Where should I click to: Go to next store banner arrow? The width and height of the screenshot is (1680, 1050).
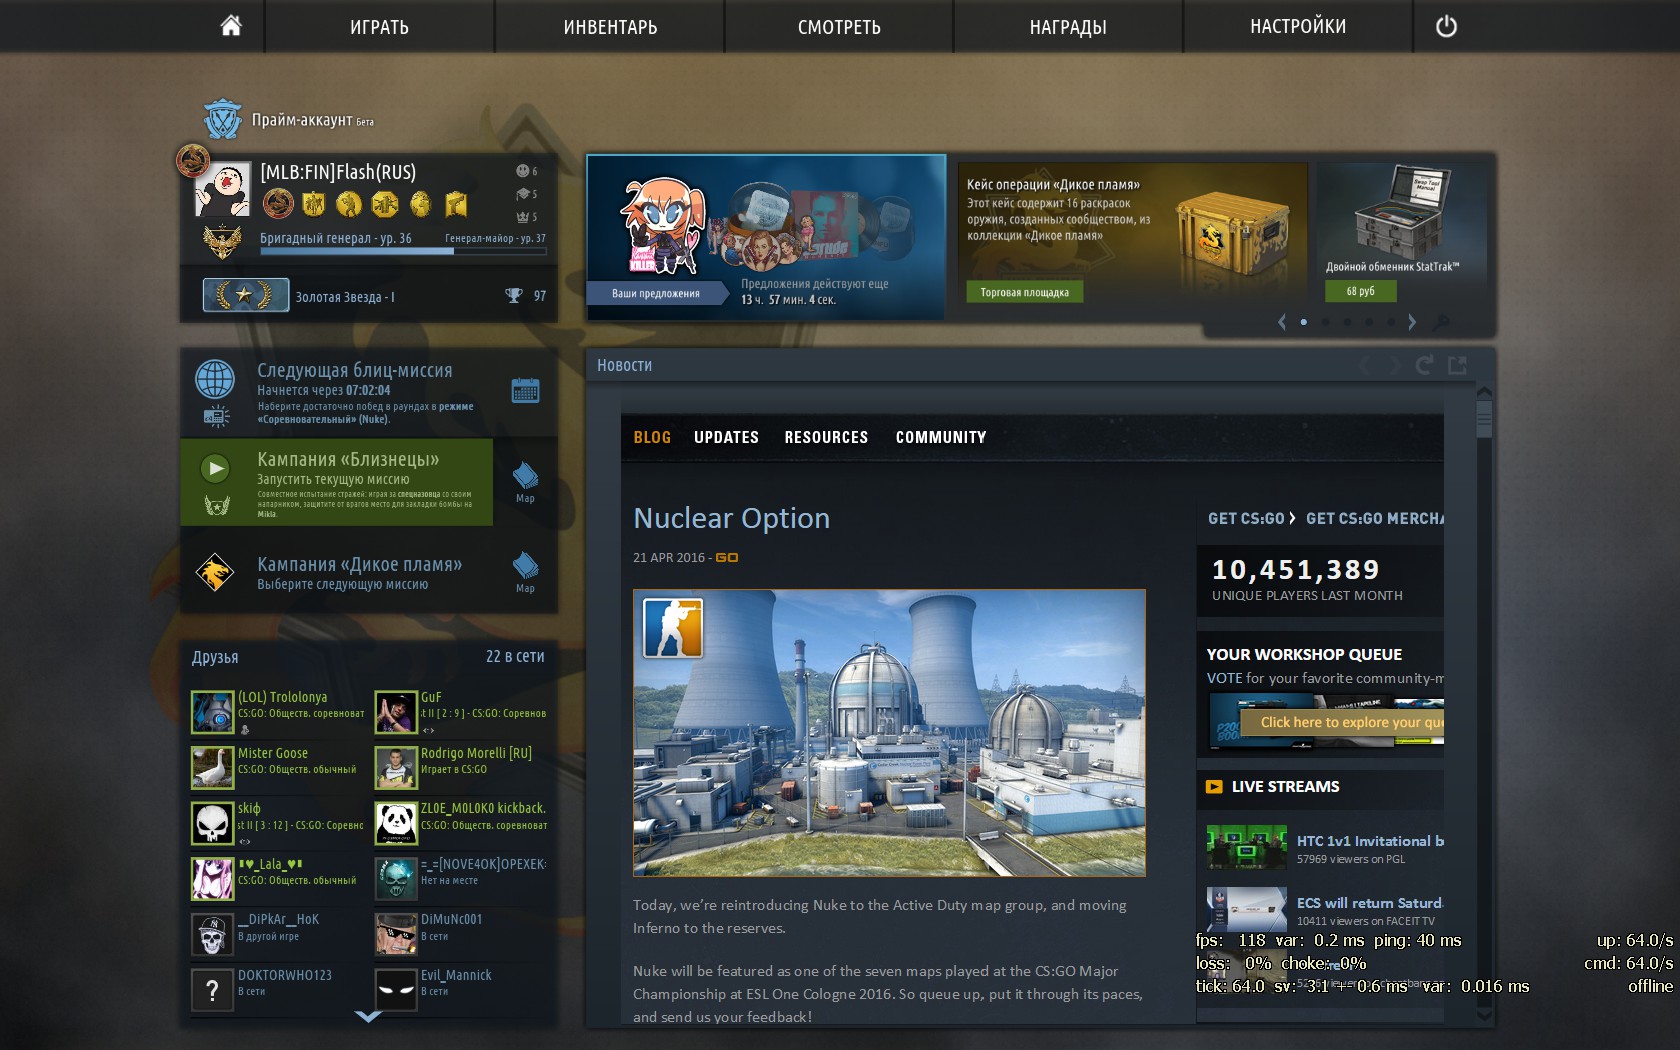(1412, 322)
